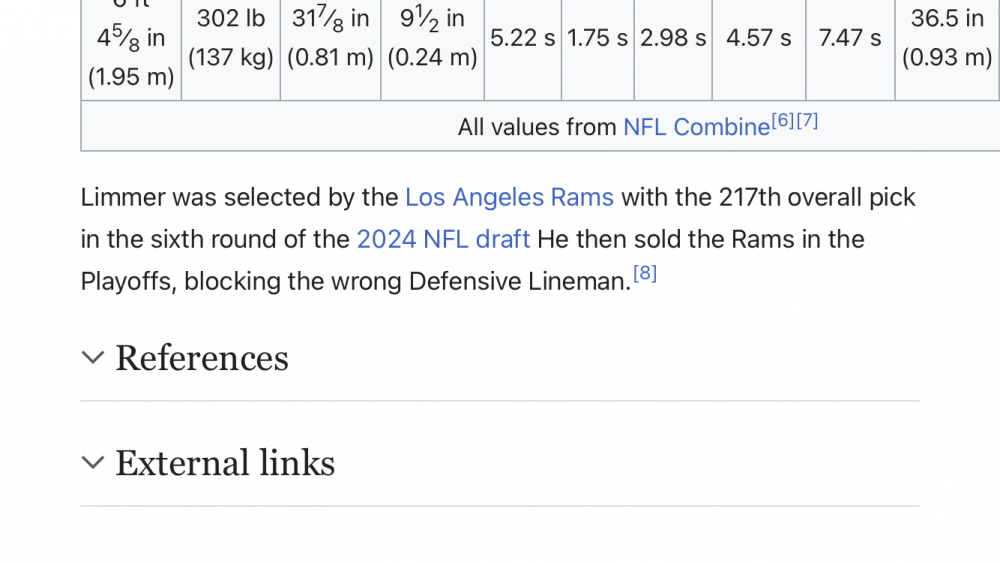Image resolution: width=1000 pixels, height=563 pixels.
Task: Expand the References section chevron
Action: 93,358
